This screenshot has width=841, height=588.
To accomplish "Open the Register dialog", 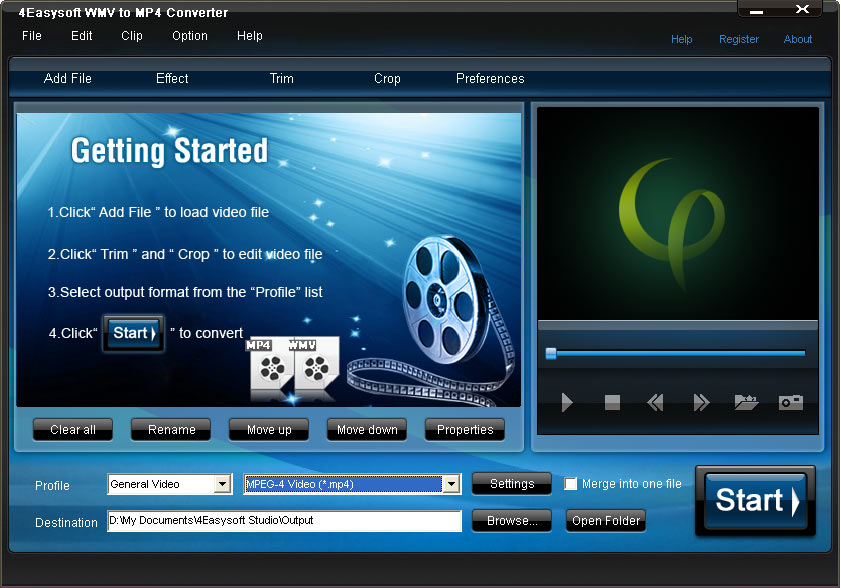I will click(739, 39).
